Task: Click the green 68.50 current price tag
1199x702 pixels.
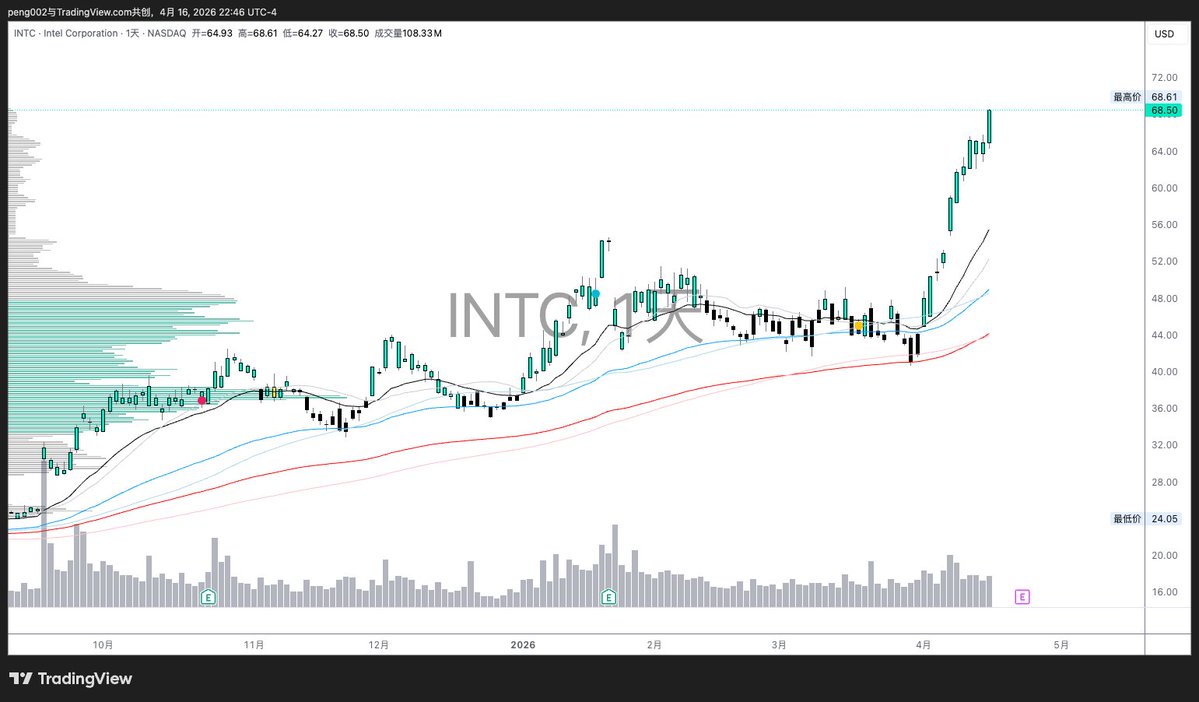Action: tap(1164, 111)
